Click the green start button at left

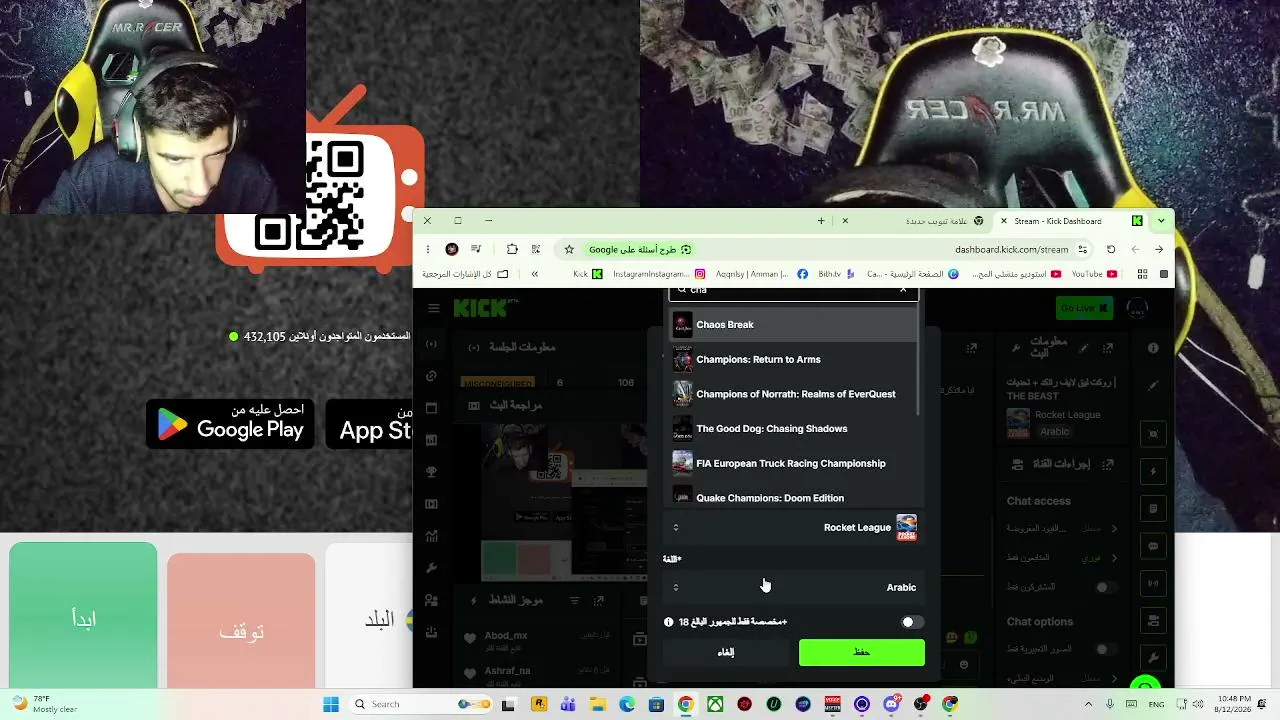tap(83, 616)
